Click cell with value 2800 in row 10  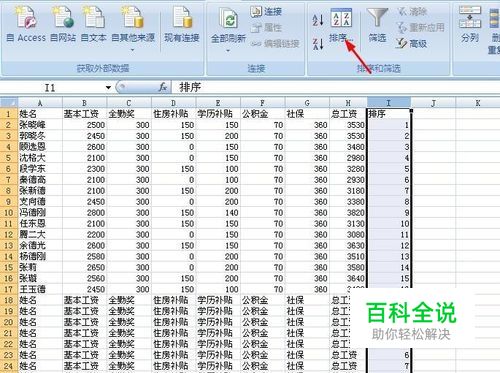tap(85, 213)
